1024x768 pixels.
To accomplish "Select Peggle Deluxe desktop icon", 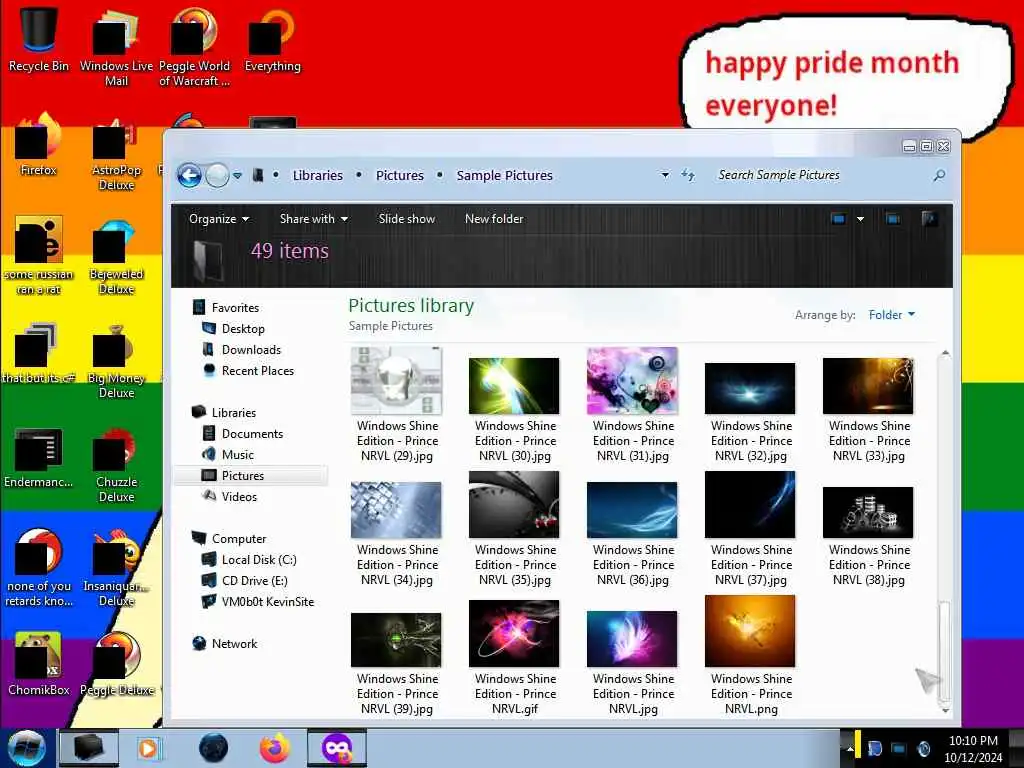I will [x=118, y=664].
